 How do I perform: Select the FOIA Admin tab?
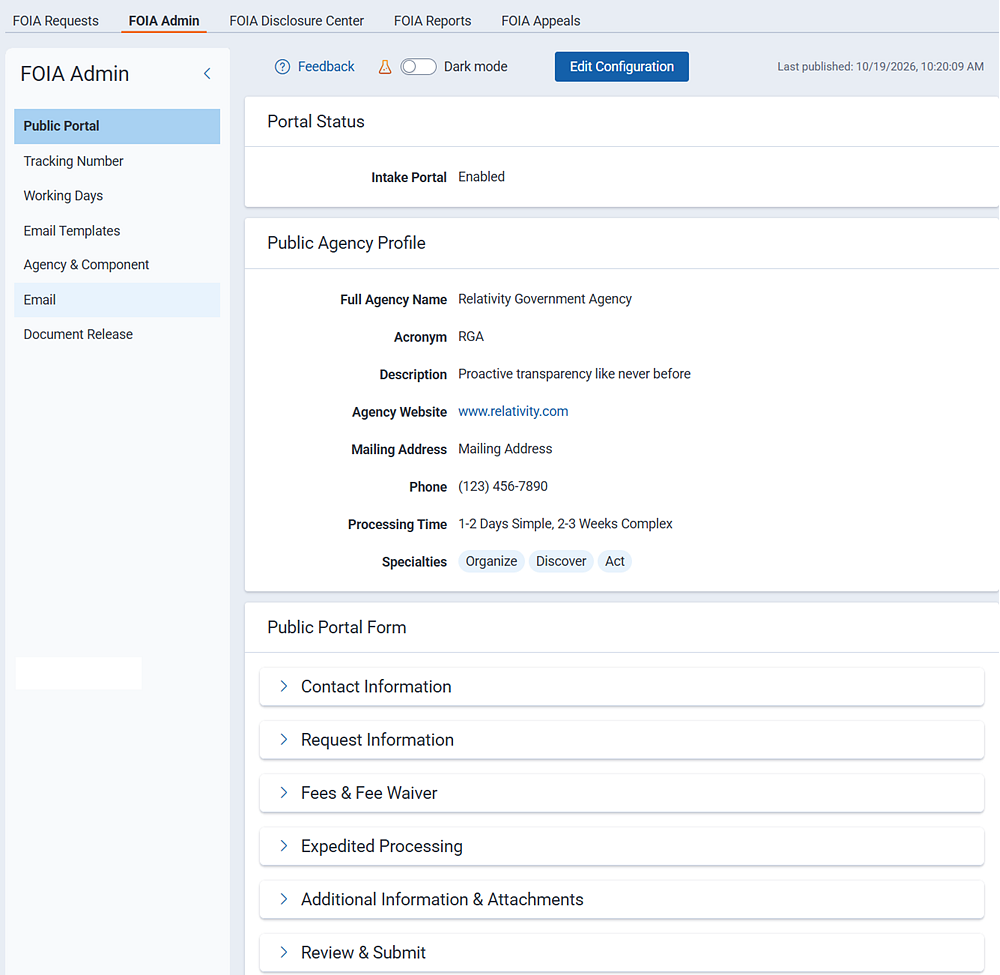click(x=164, y=21)
